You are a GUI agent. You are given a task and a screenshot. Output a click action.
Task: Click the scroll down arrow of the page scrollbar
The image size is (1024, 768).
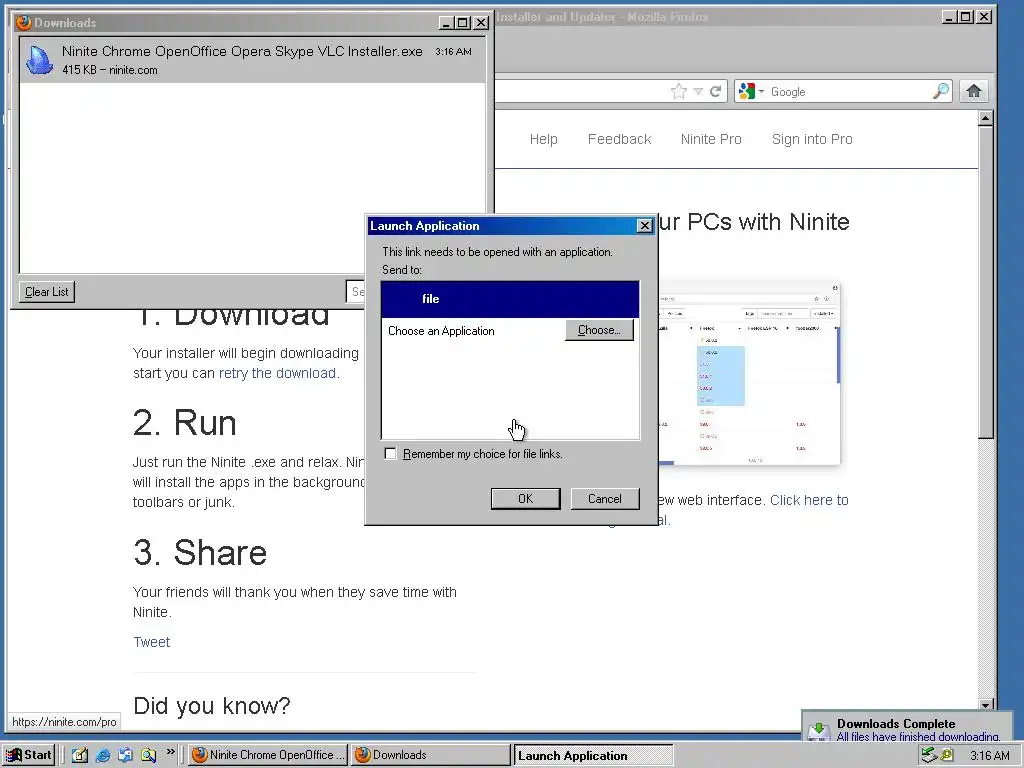(x=986, y=705)
